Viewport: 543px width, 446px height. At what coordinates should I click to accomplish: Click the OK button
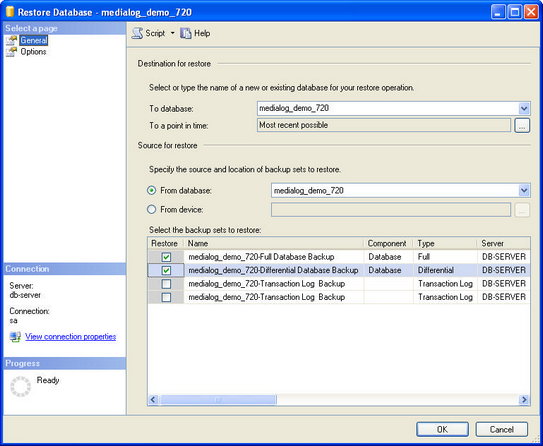(x=442, y=429)
